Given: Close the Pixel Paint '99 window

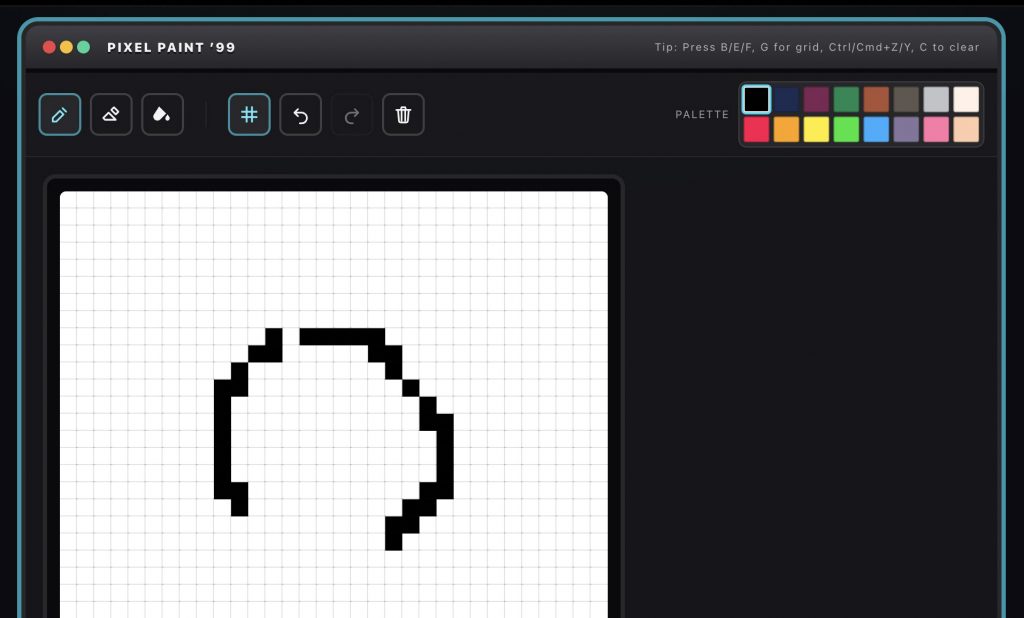Looking at the screenshot, I should (49, 47).
